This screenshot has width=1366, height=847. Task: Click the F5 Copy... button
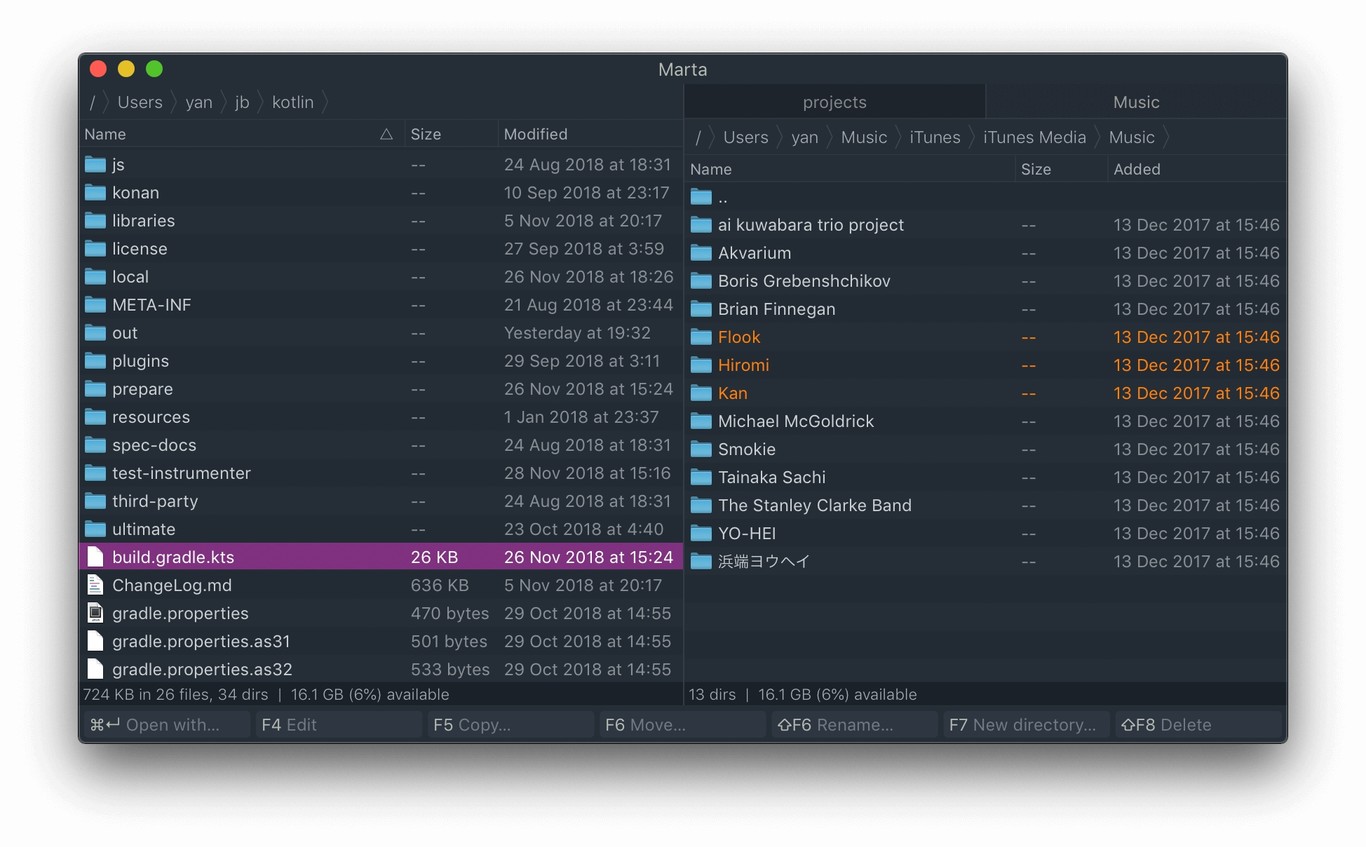[511, 724]
